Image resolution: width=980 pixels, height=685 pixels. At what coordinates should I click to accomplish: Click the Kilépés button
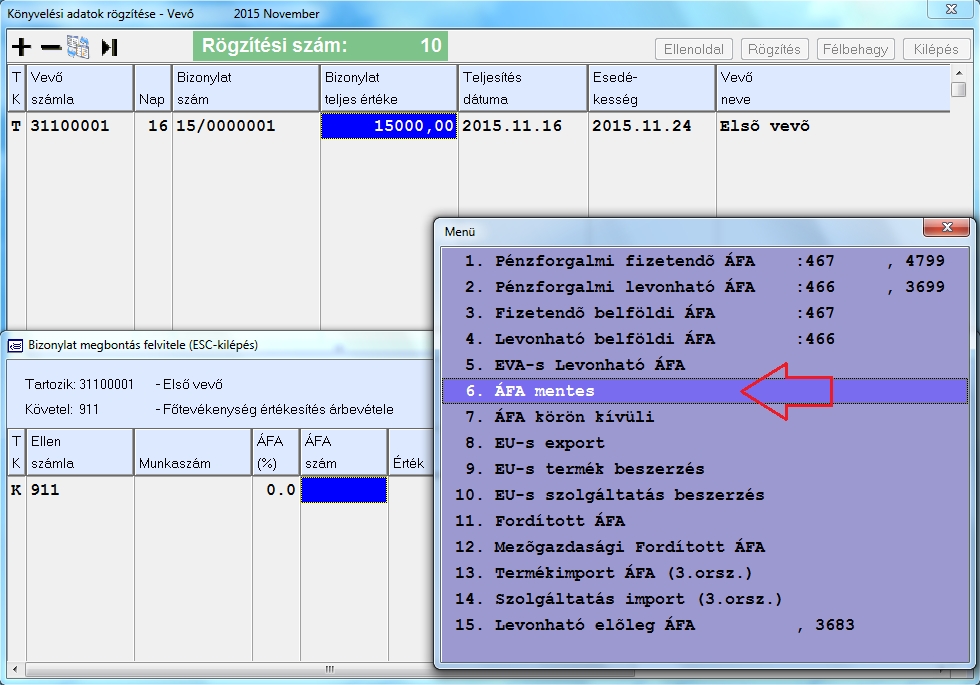point(936,49)
